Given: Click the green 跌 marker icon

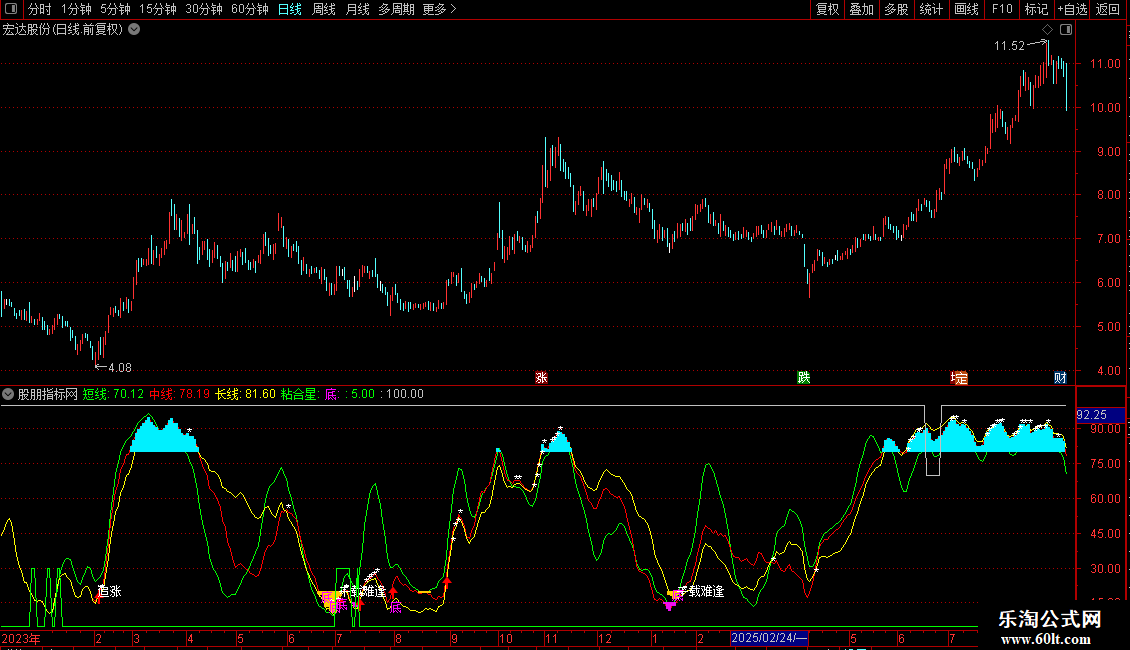Looking at the screenshot, I should coord(803,377).
